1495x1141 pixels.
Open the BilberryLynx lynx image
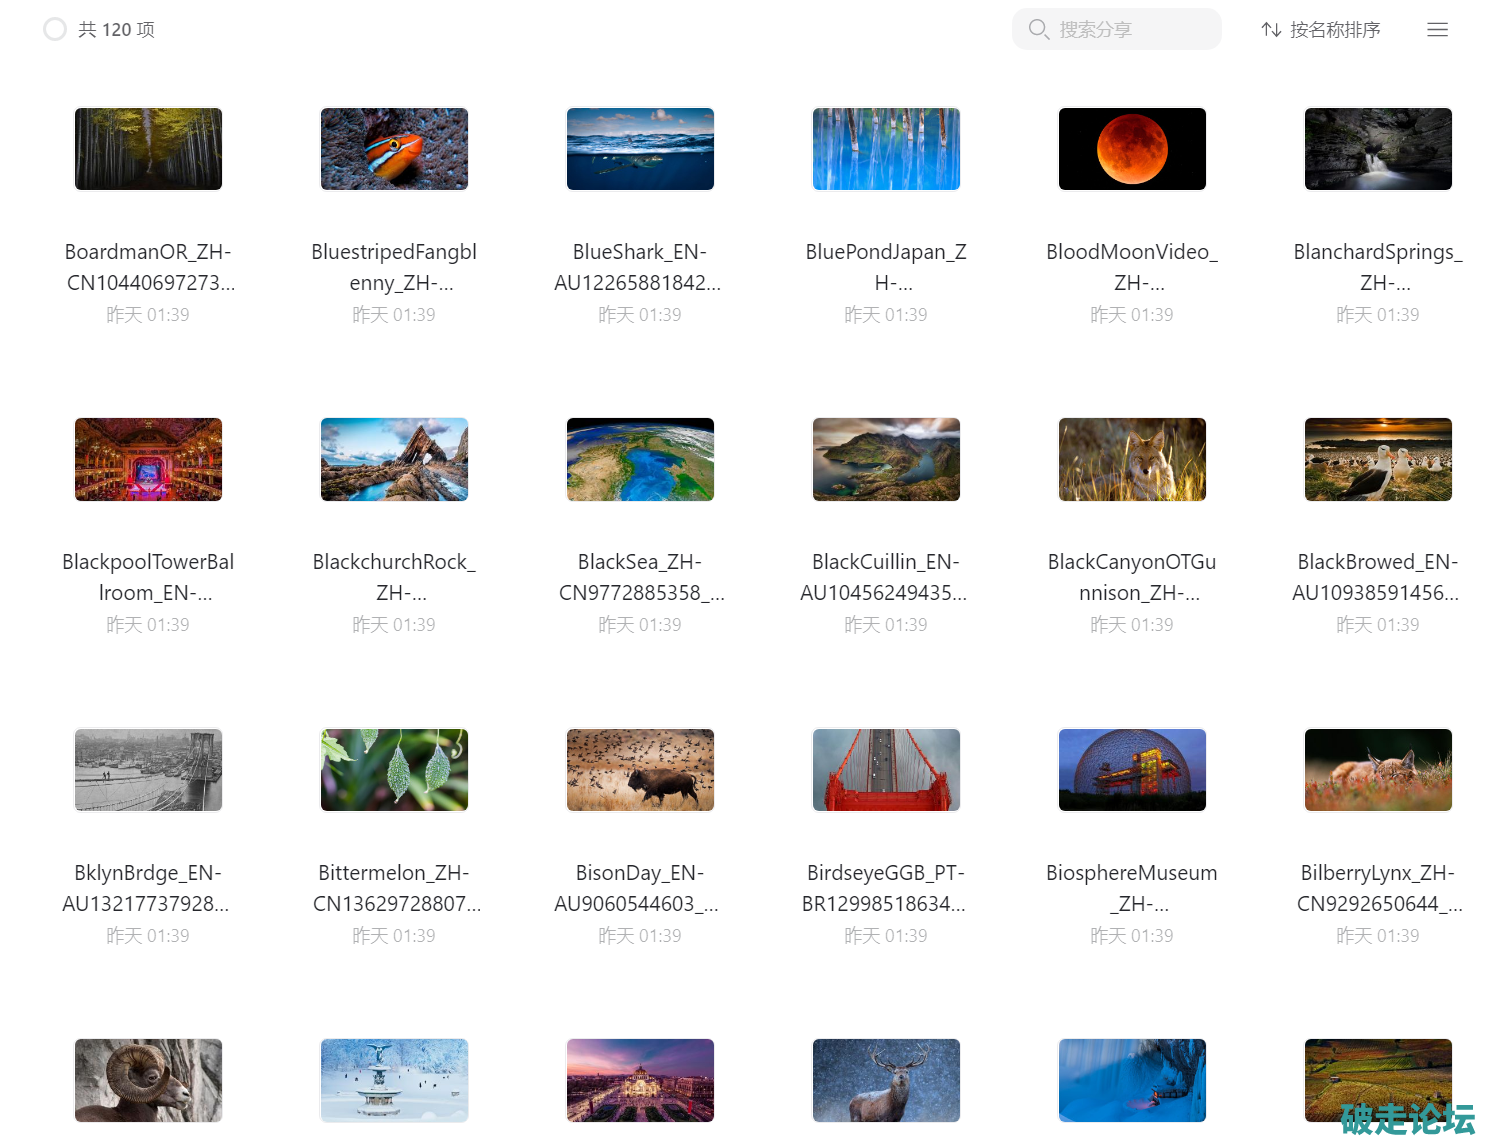tap(1378, 770)
